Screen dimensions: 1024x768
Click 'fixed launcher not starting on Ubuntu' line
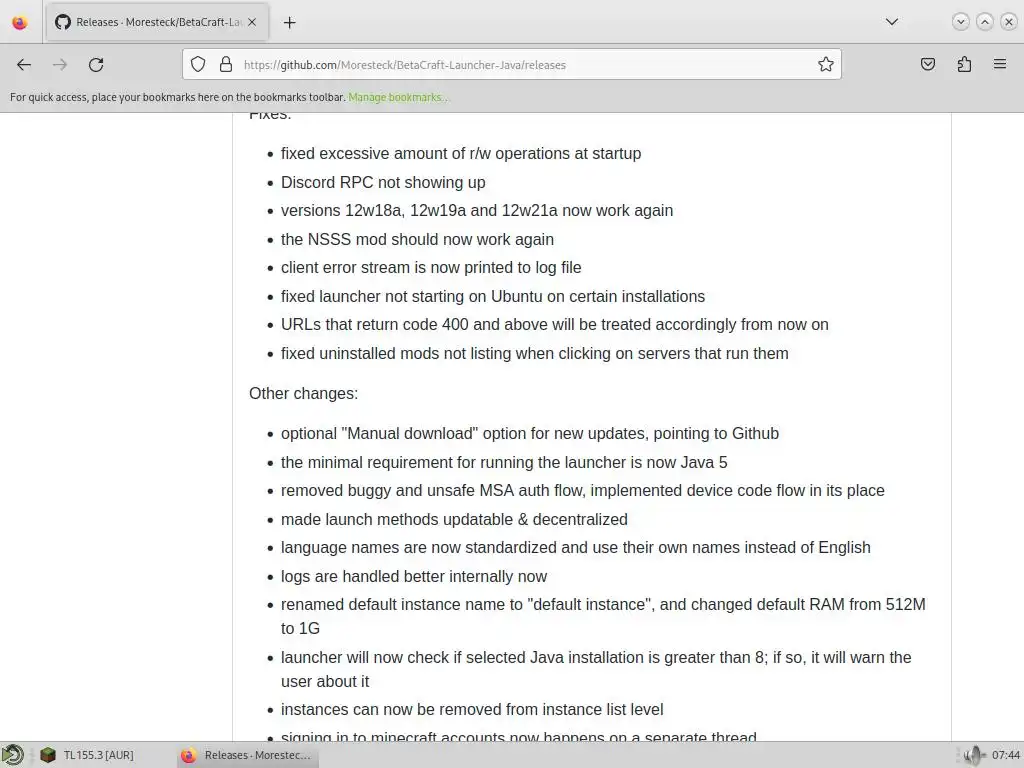pos(493,296)
